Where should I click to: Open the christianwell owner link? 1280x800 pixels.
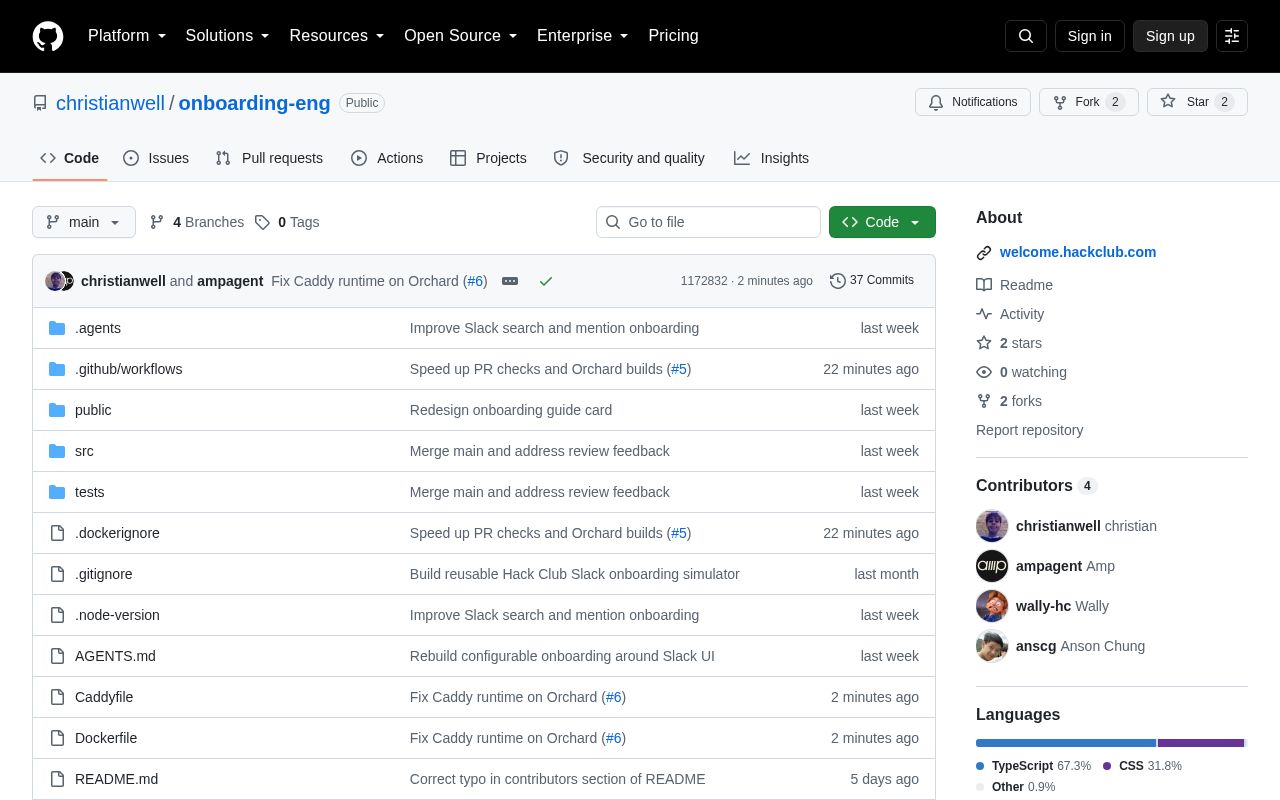pyautogui.click(x=110, y=103)
